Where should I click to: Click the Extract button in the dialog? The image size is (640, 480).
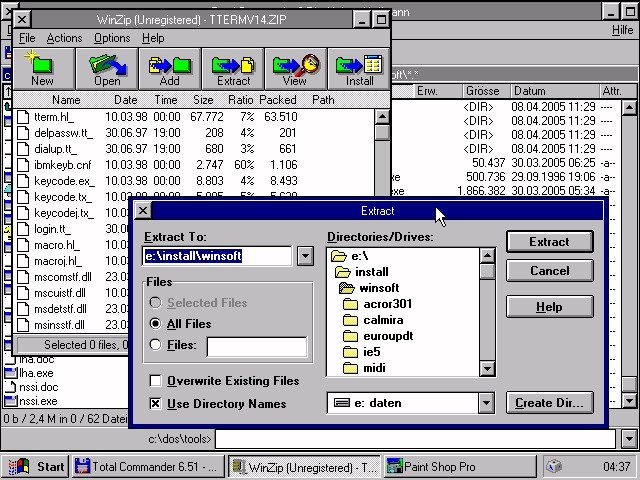[549, 242]
